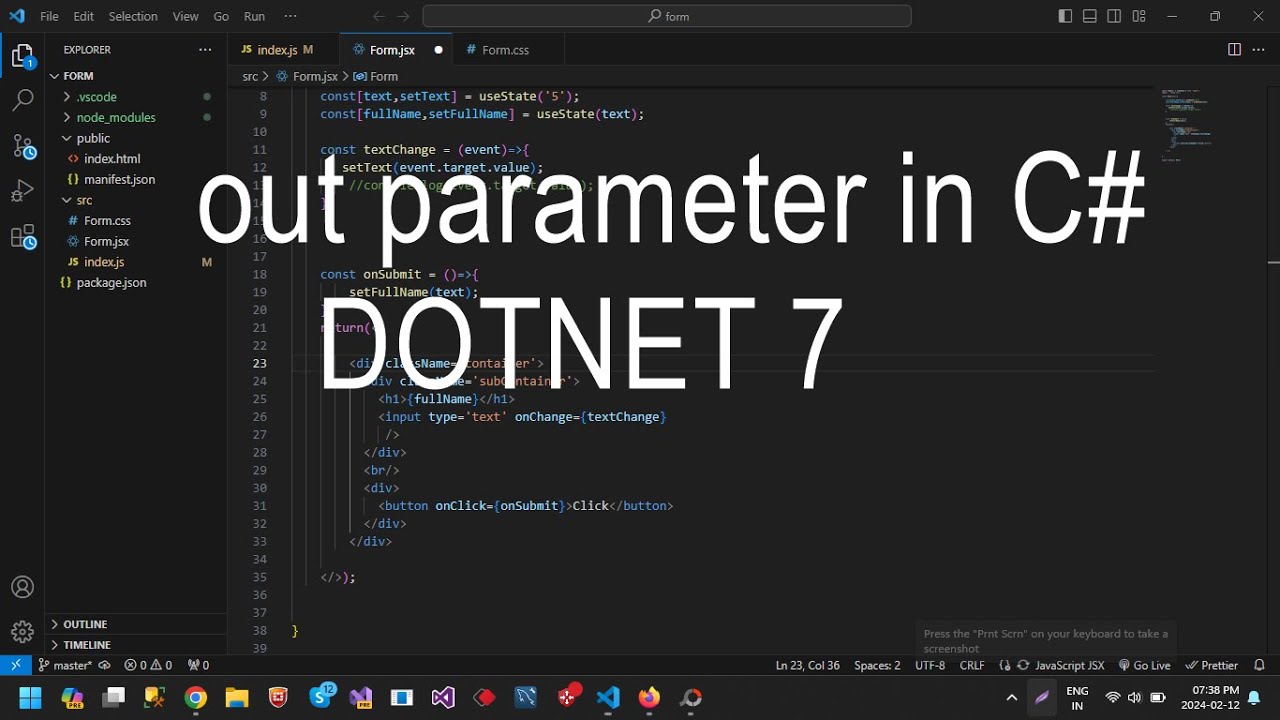Click the code minimap preview
The image size is (1280, 720).
[1186, 125]
